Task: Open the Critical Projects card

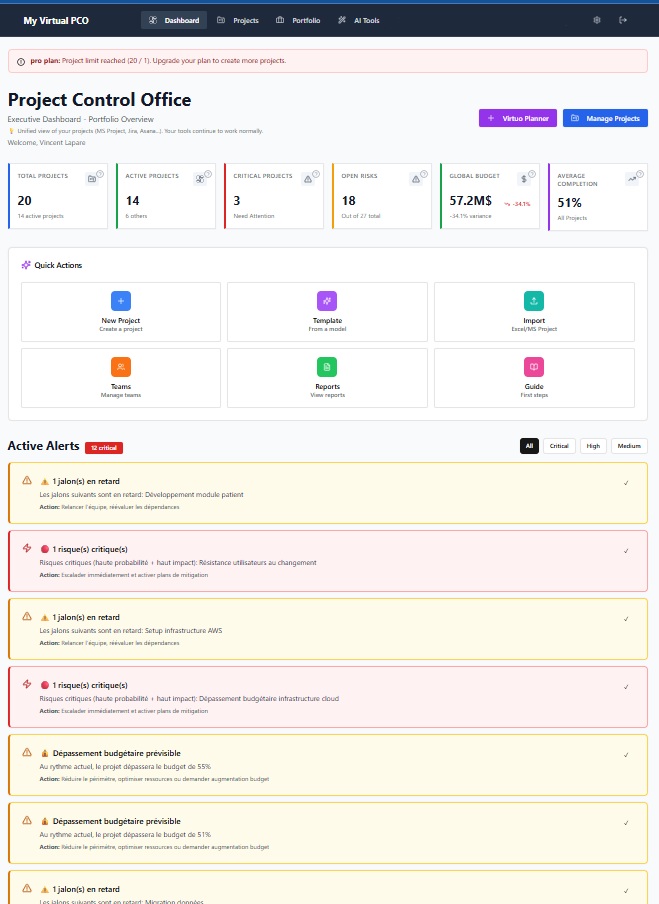Action: tap(274, 196)
